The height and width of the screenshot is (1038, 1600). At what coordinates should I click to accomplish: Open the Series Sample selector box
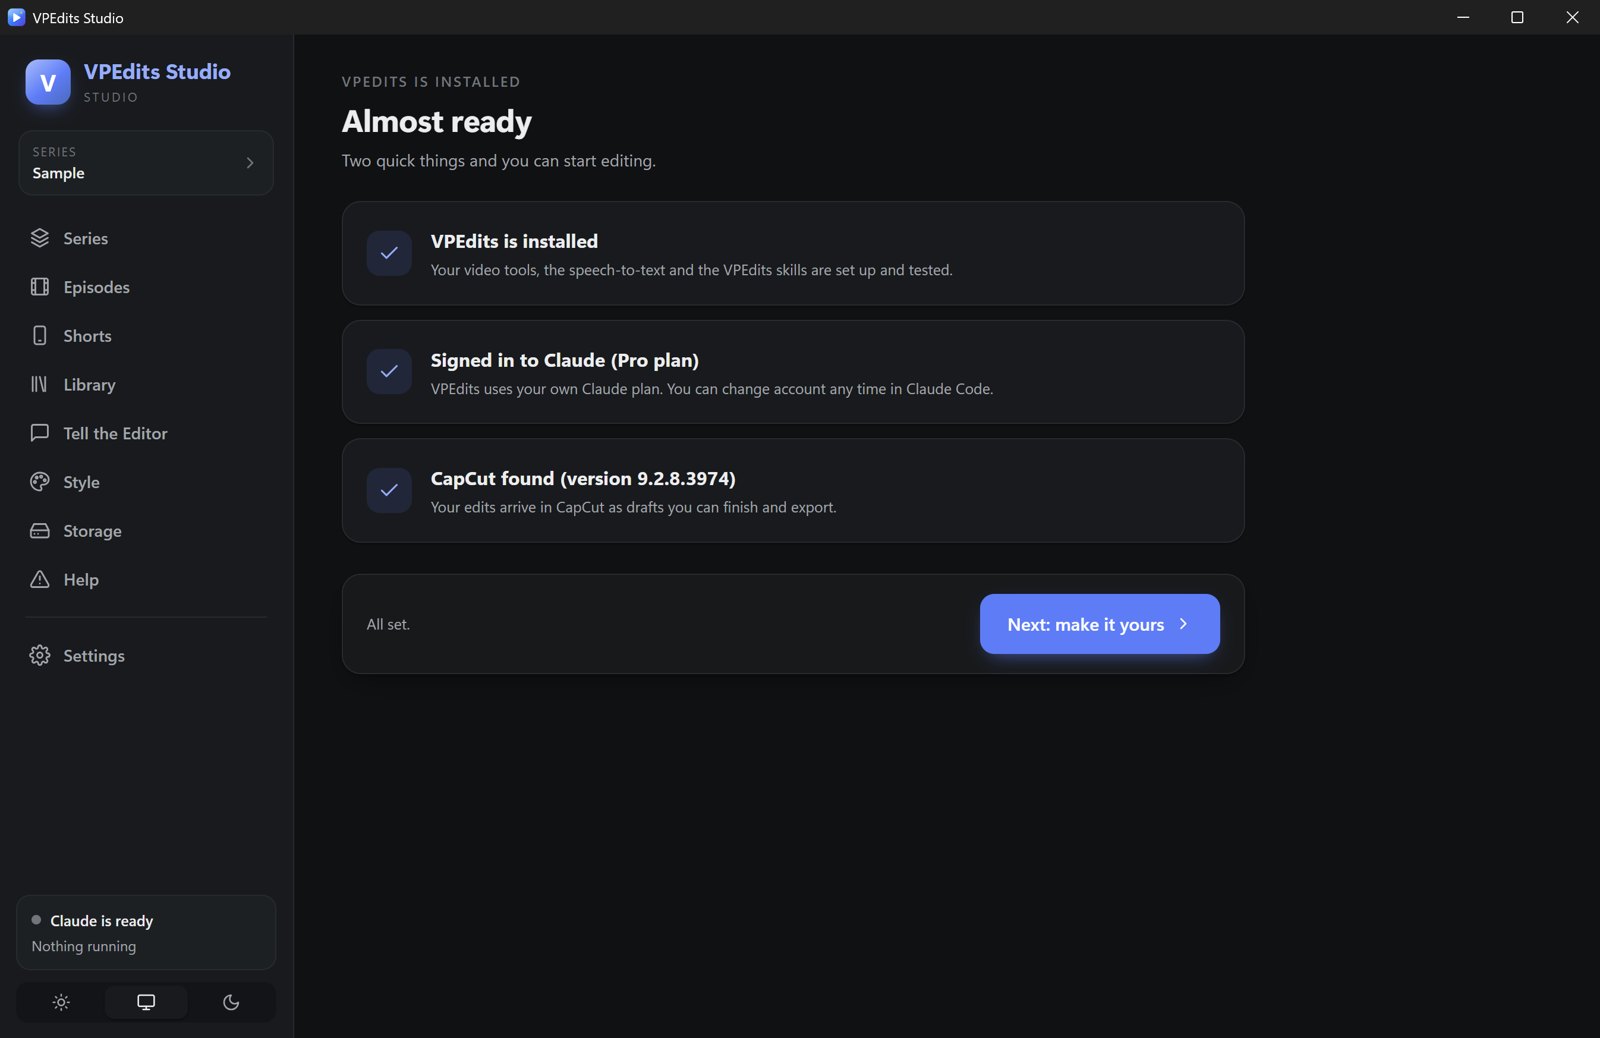coord(146,162)
